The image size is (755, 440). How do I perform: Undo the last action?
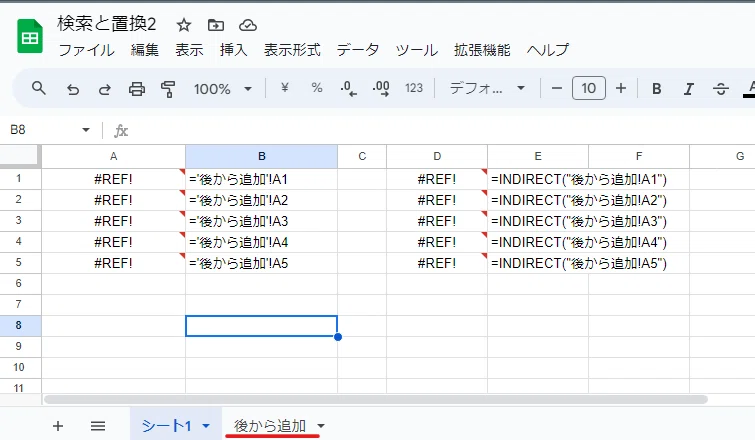(73, 89)
